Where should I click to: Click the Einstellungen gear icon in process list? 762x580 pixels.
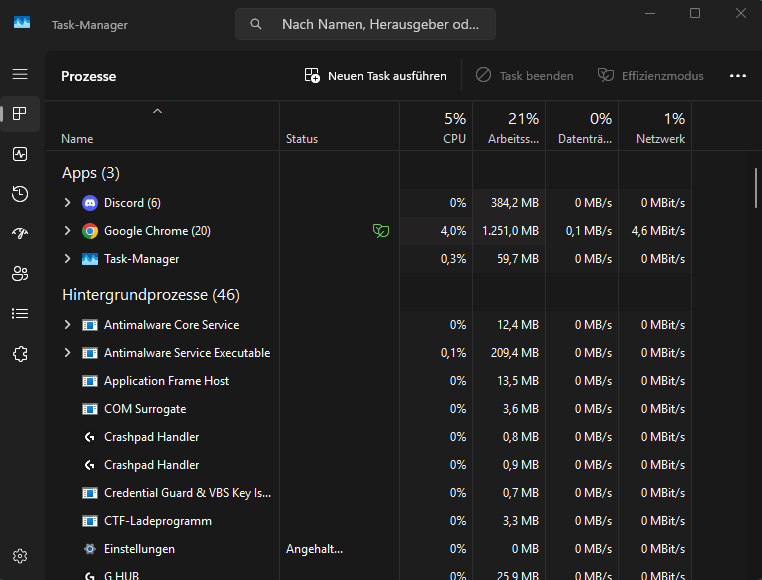pyautogui.click(x=90, y=549)
